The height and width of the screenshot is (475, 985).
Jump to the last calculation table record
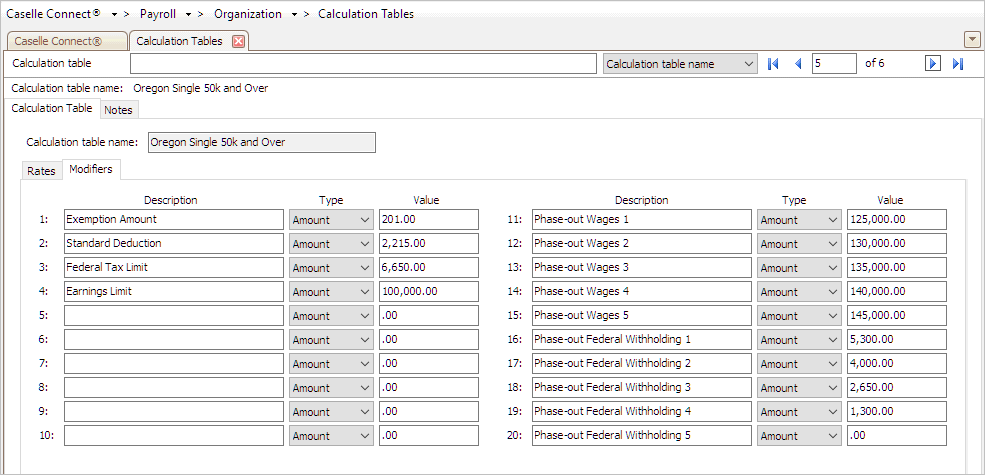(x=957, y=64)
